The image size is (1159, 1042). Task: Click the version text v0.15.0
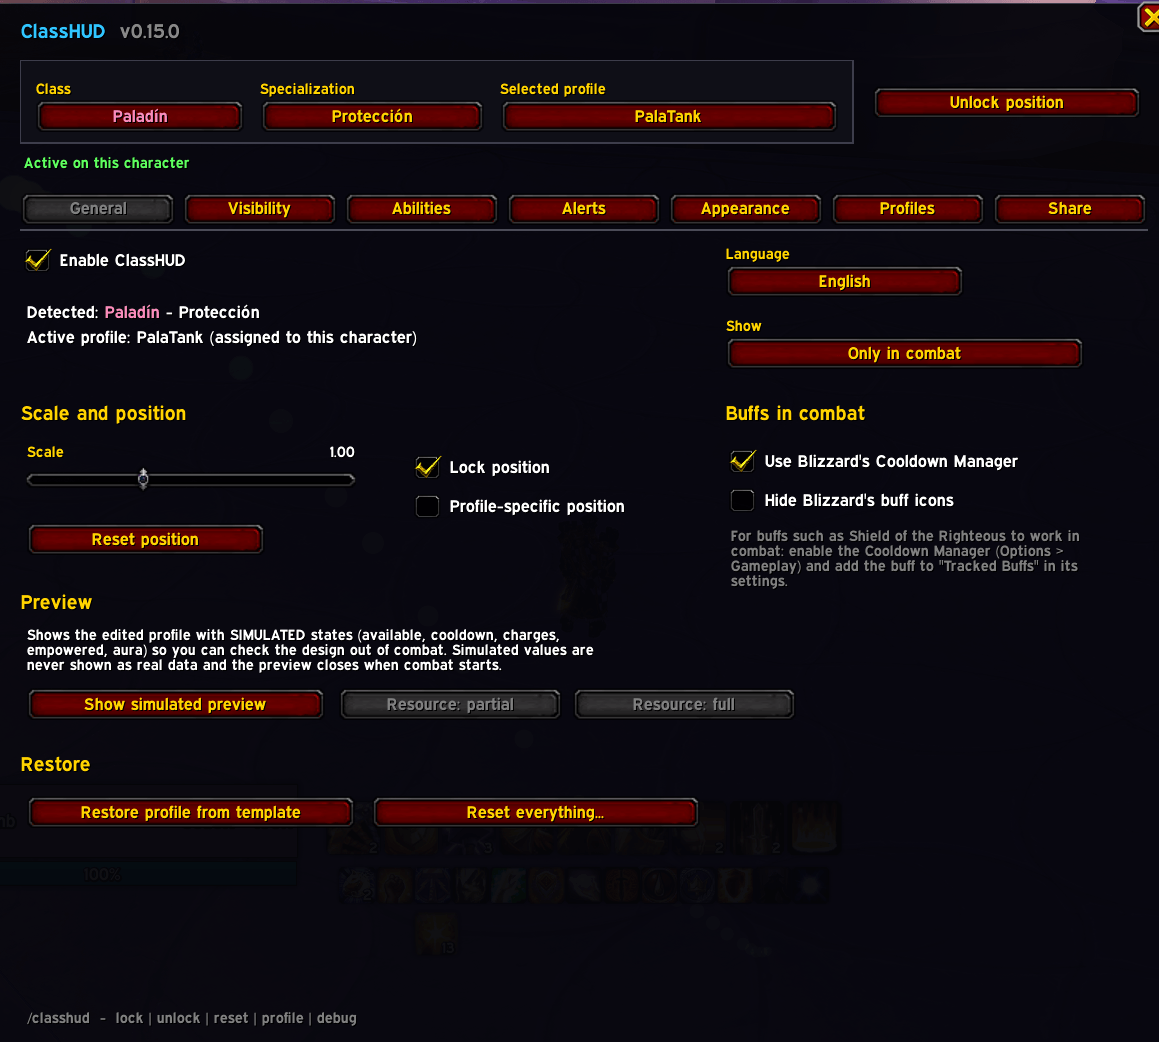pos(149,31)
